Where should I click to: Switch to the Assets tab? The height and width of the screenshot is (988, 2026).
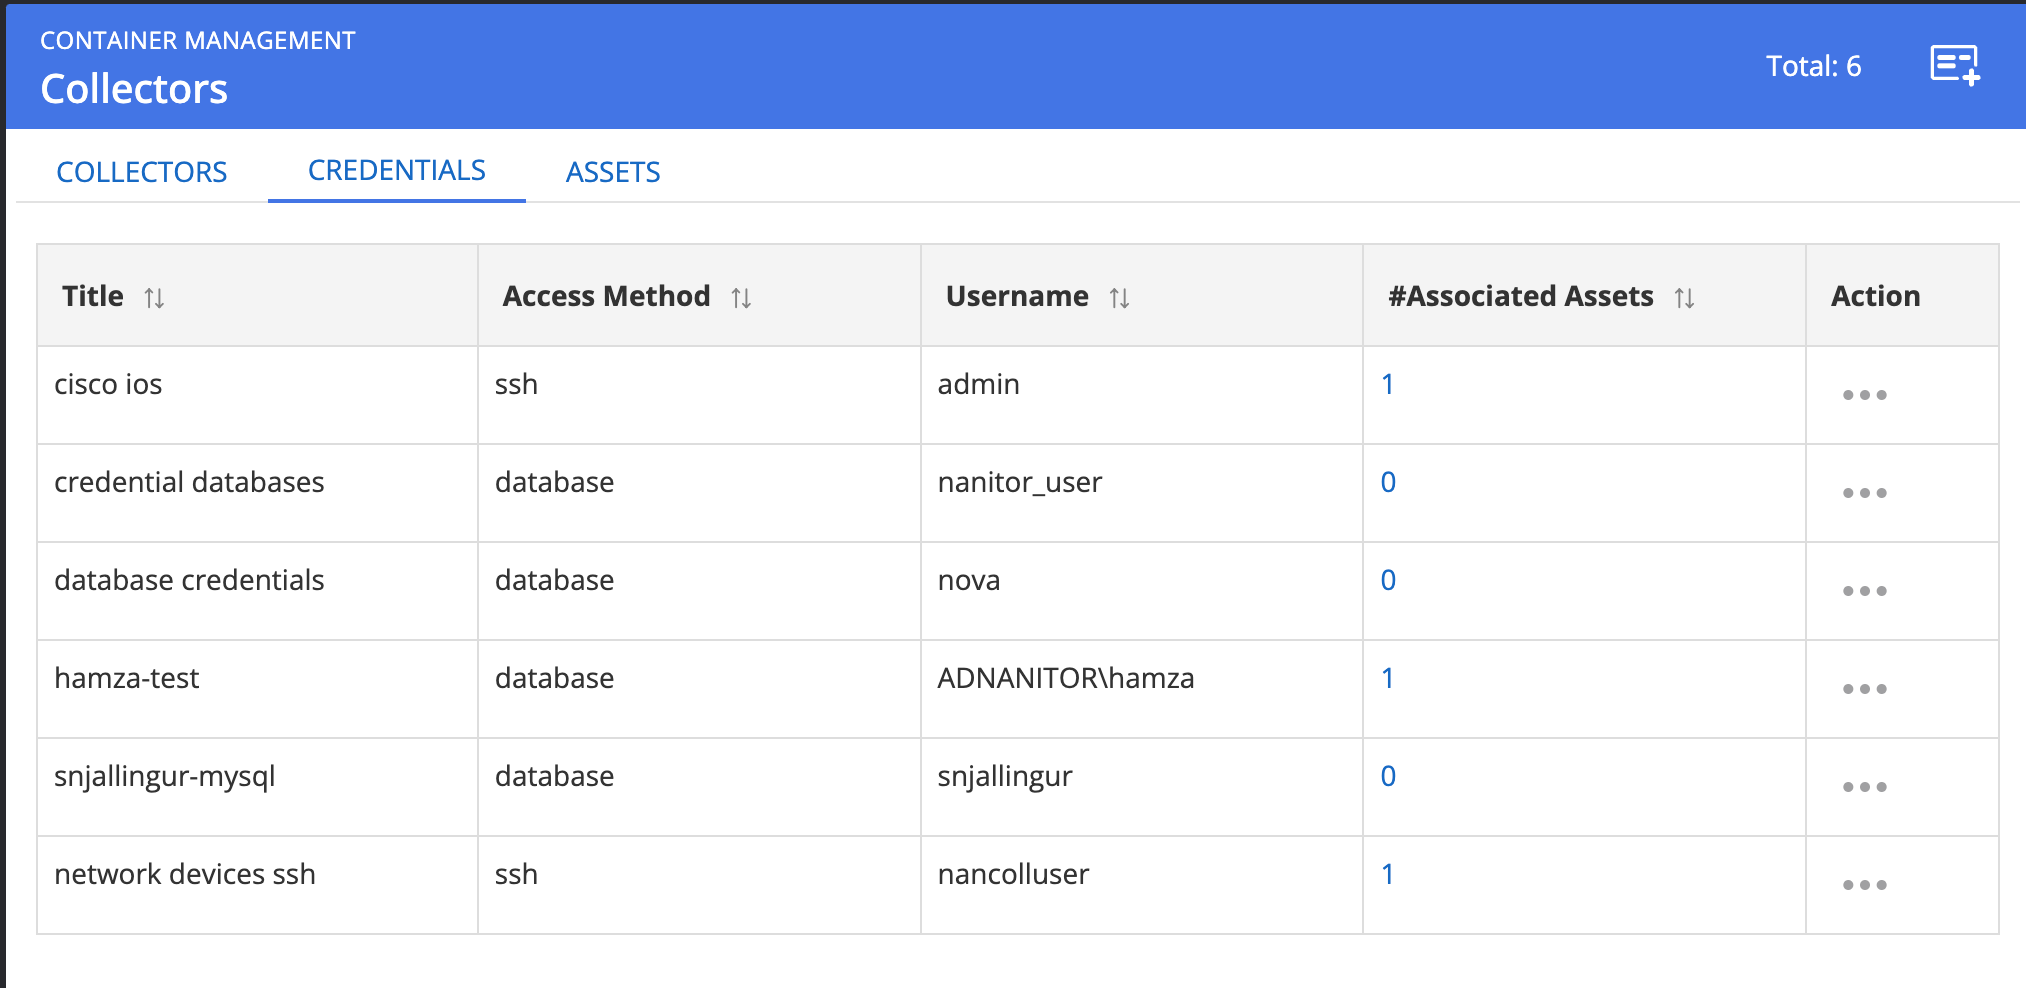point(613,172)
